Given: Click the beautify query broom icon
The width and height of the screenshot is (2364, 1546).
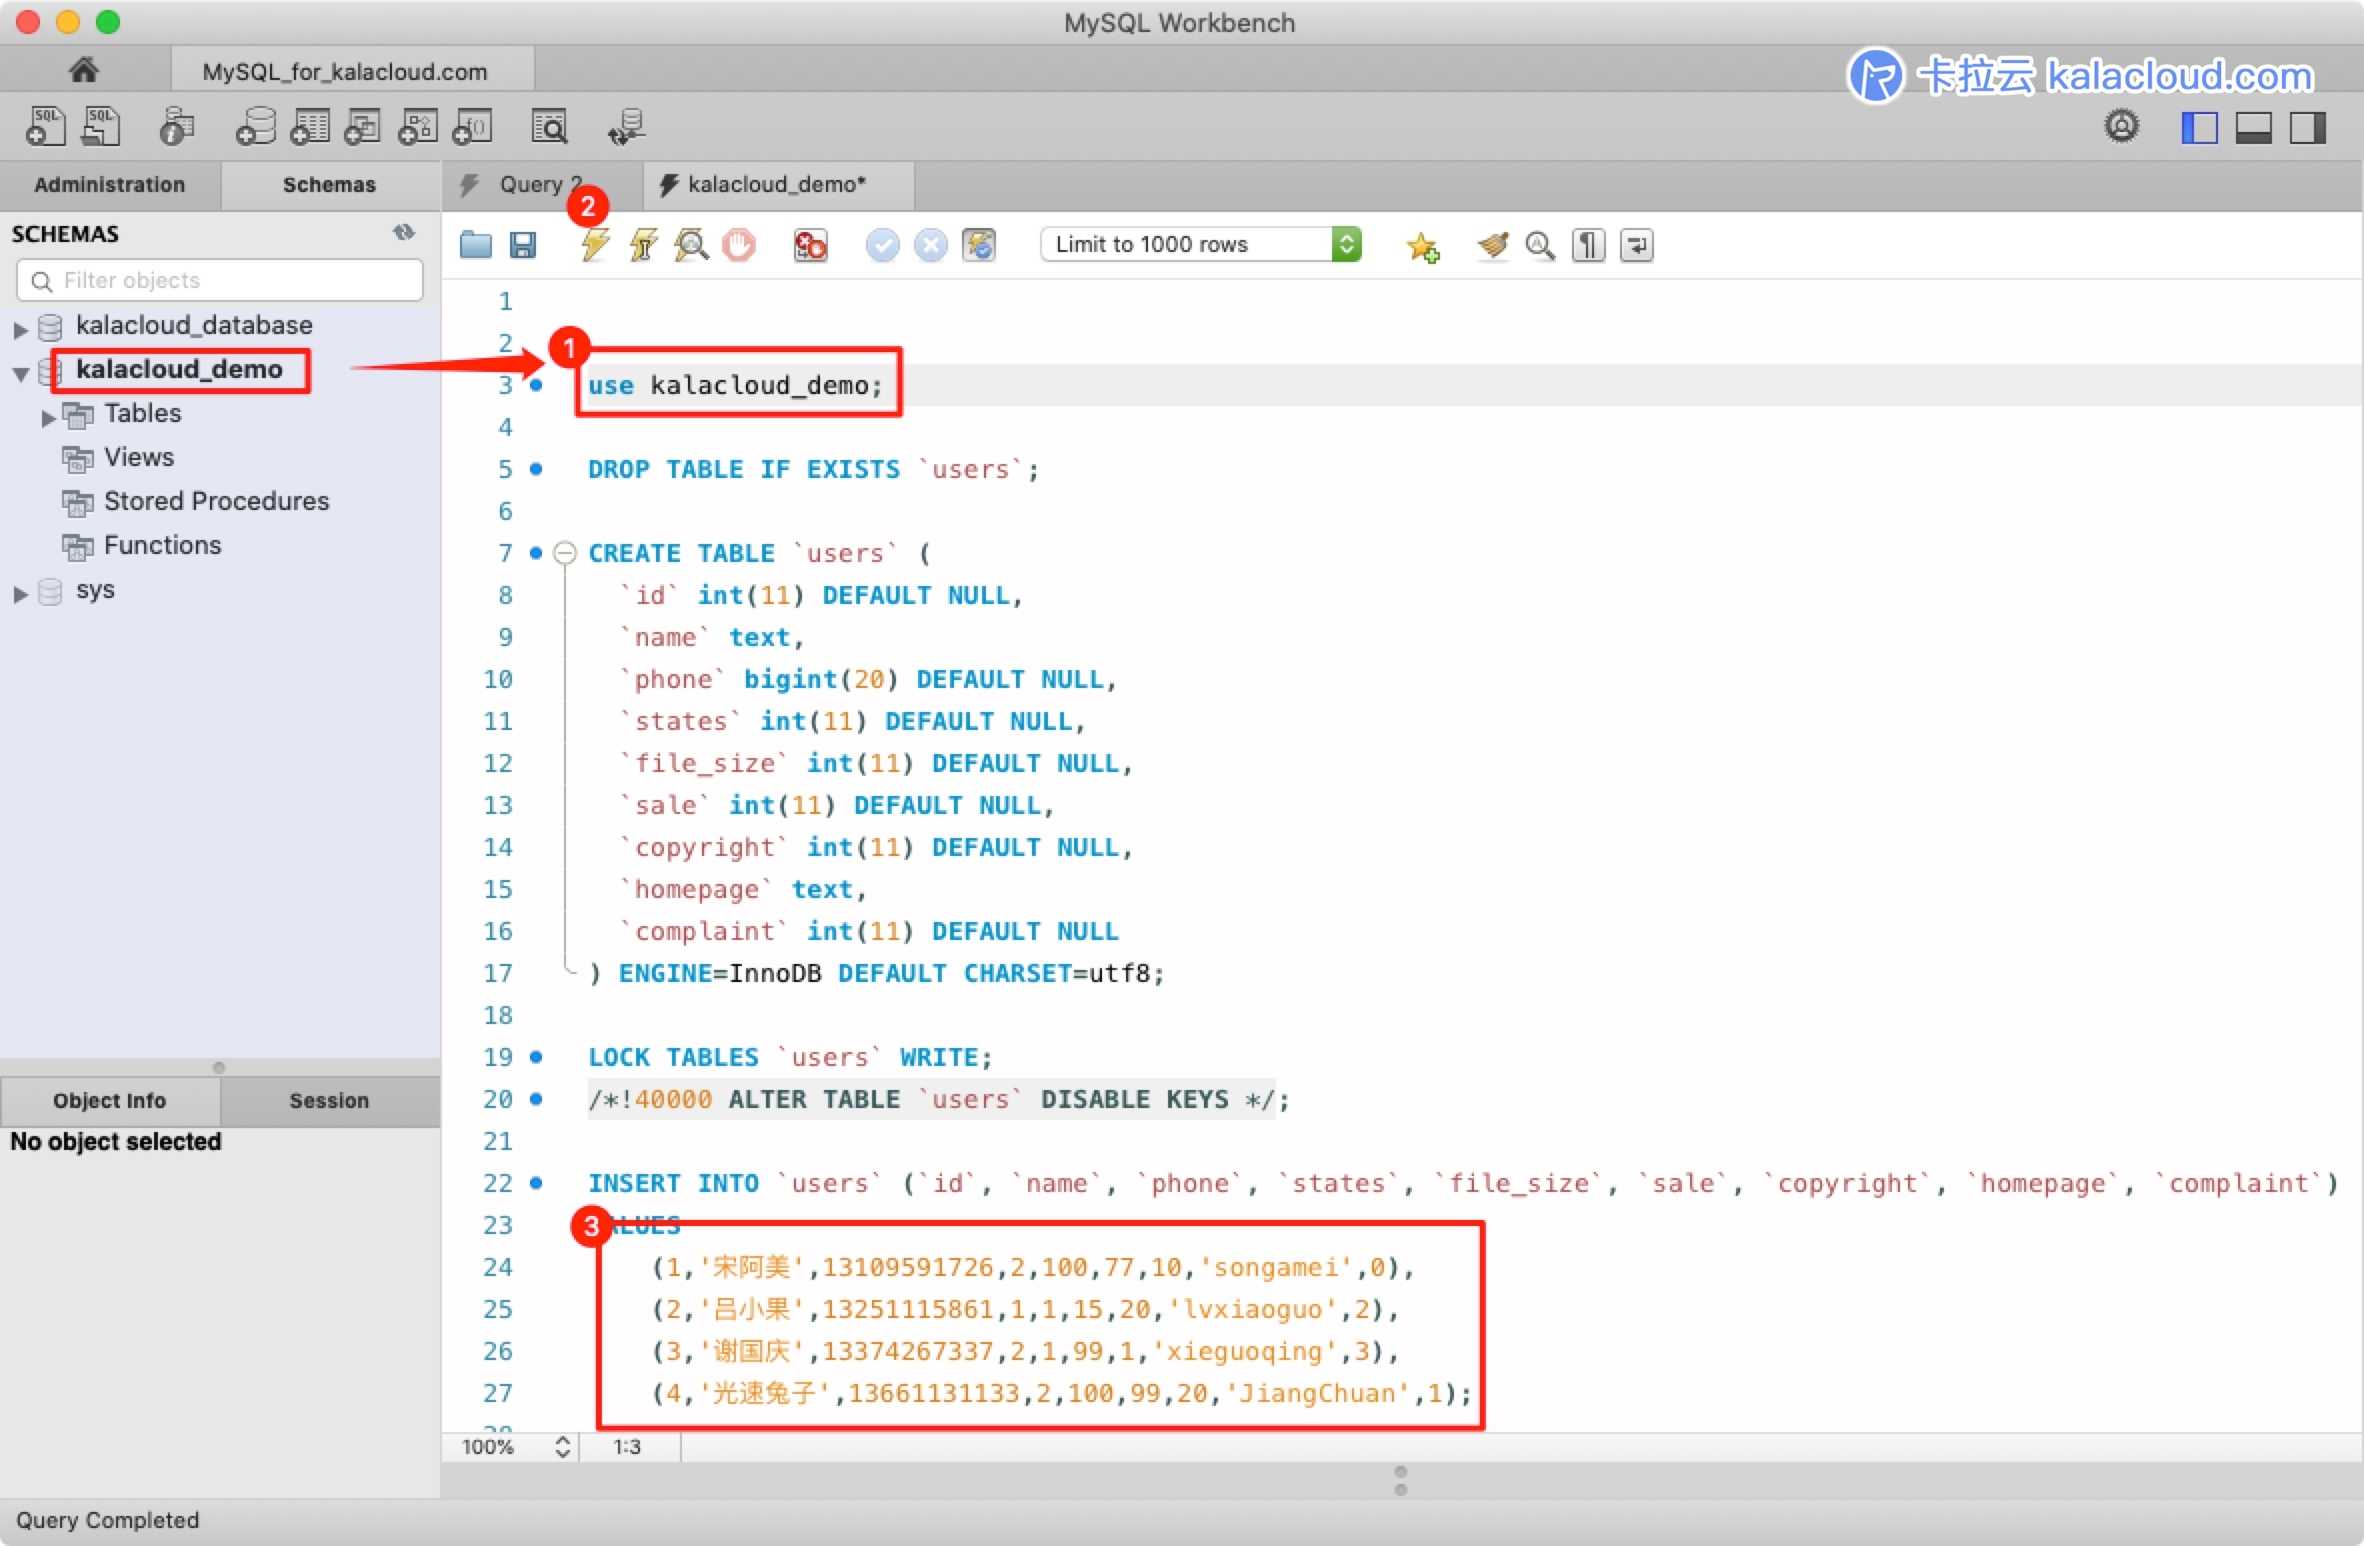Looking at the screenshot, I should coord(1492,245).
